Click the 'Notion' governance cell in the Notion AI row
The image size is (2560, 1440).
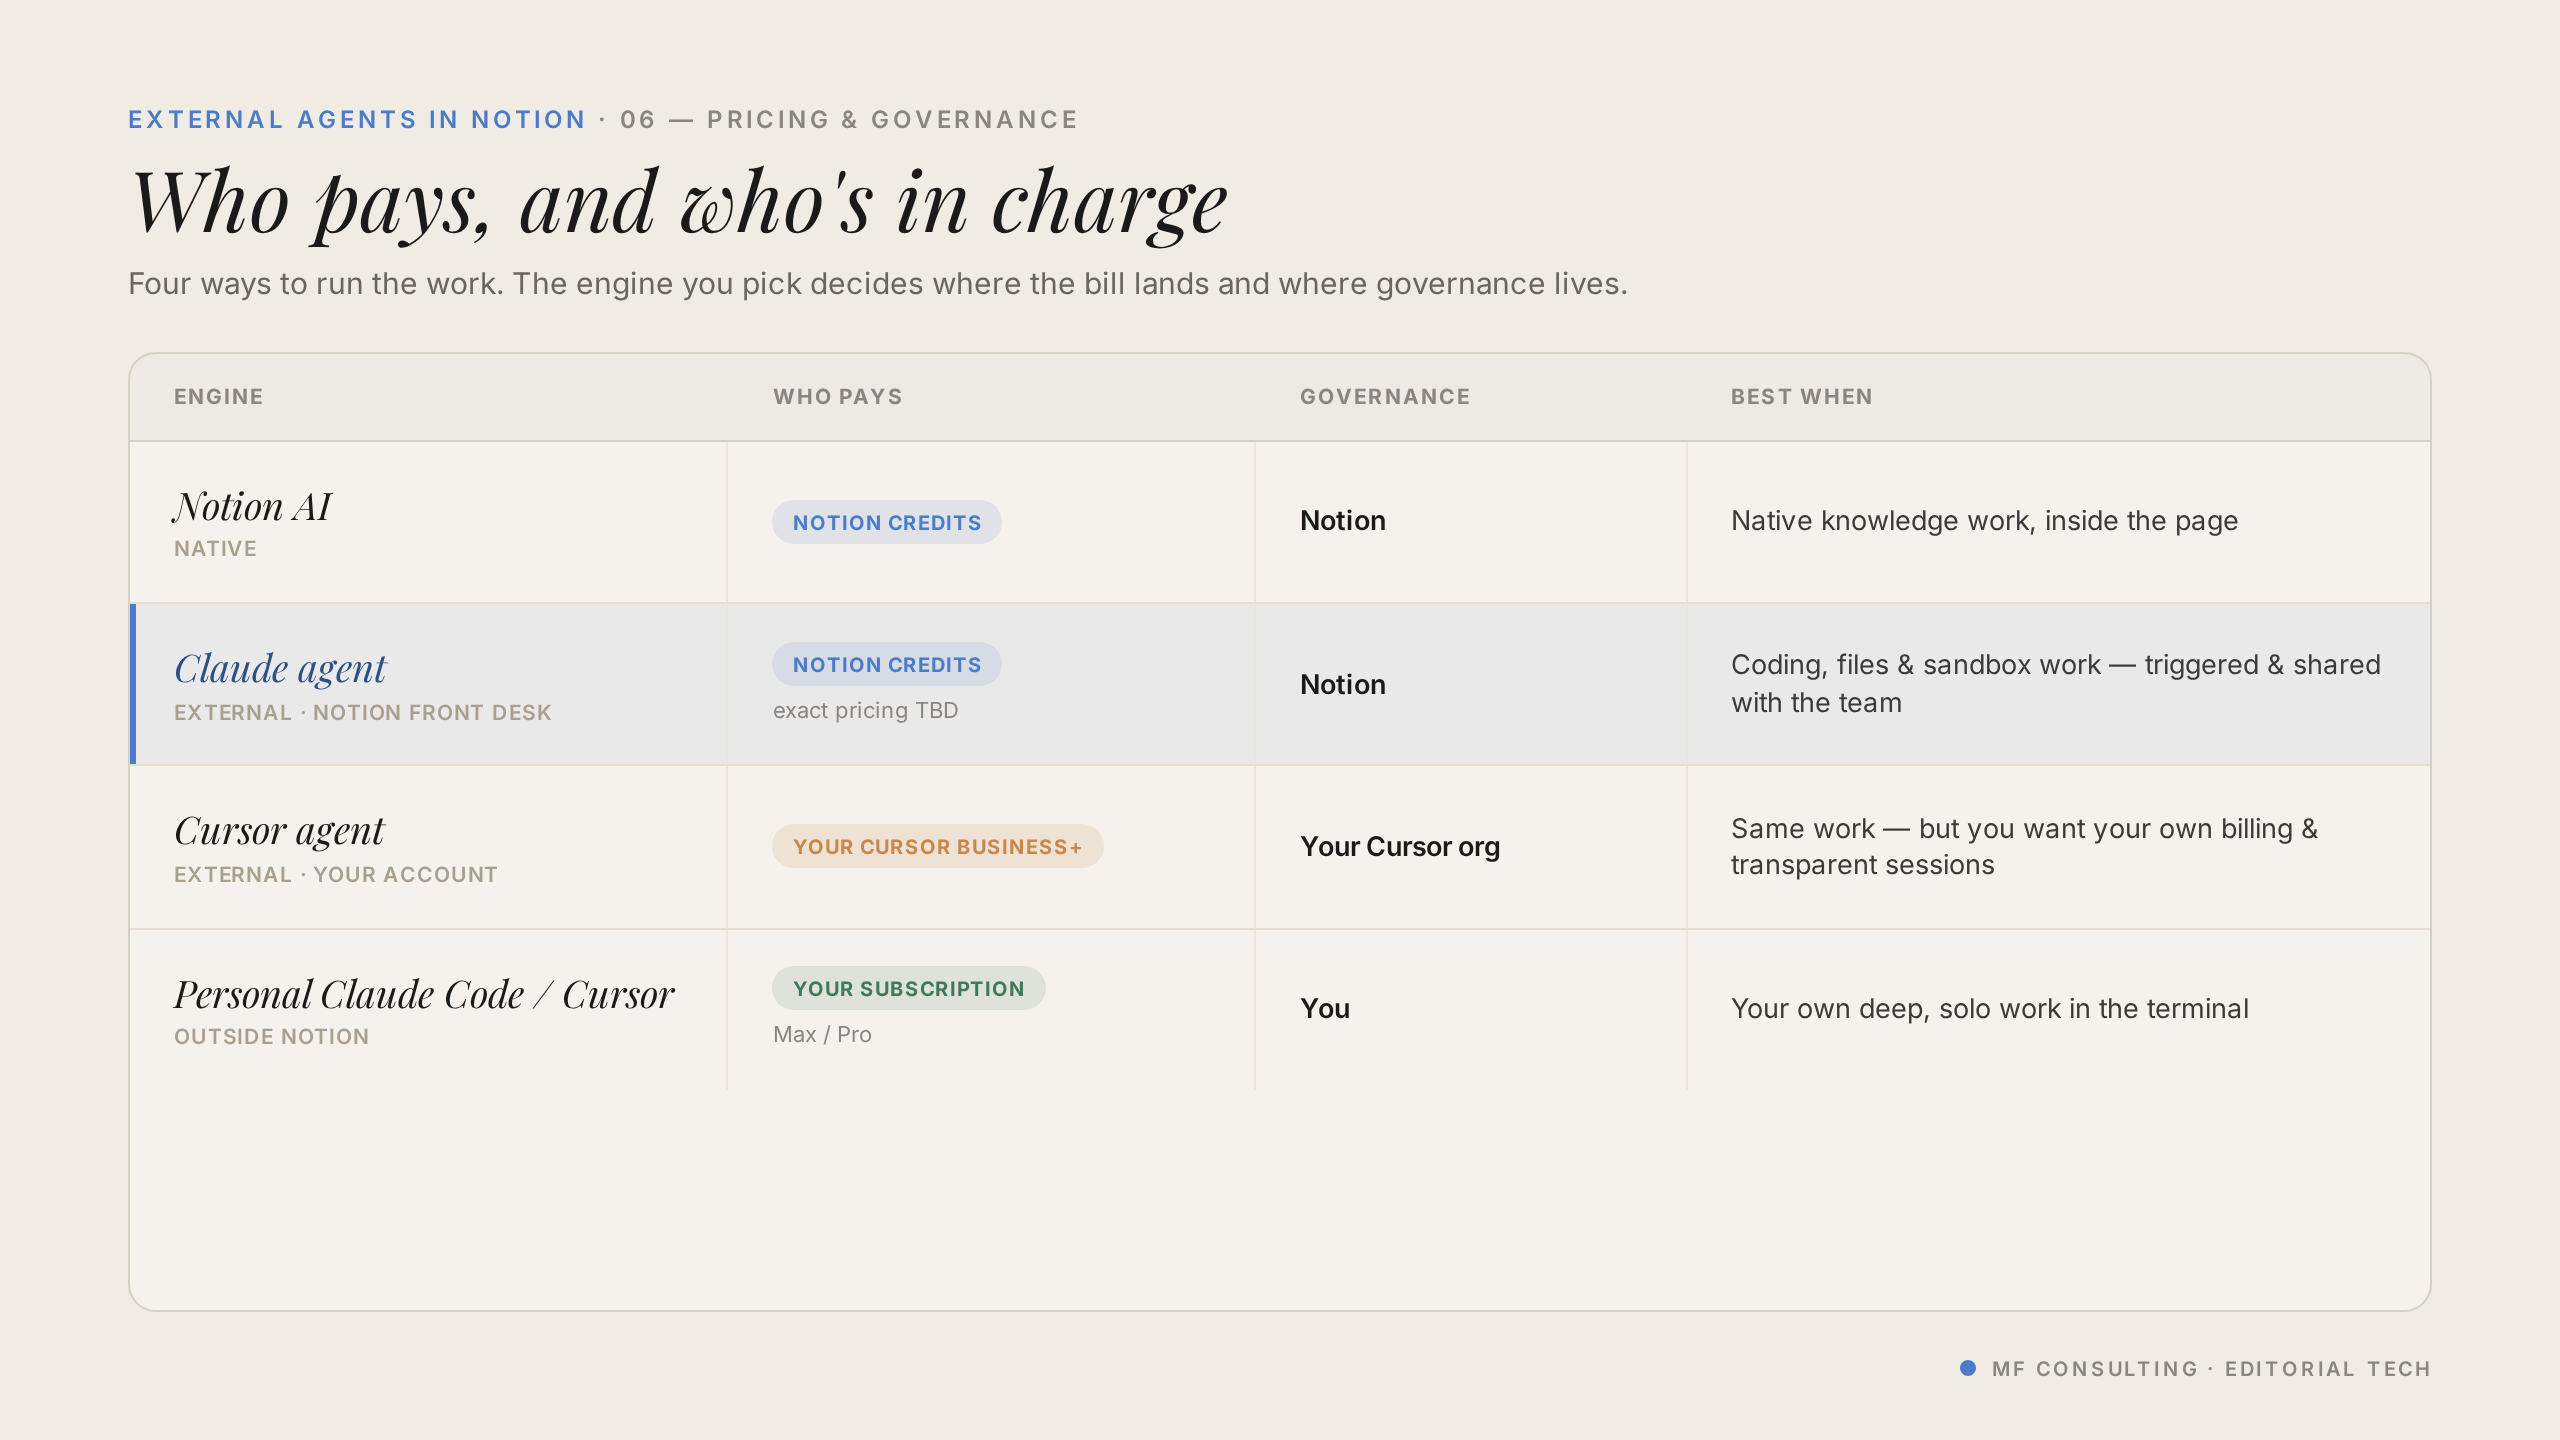point(1343,521)
